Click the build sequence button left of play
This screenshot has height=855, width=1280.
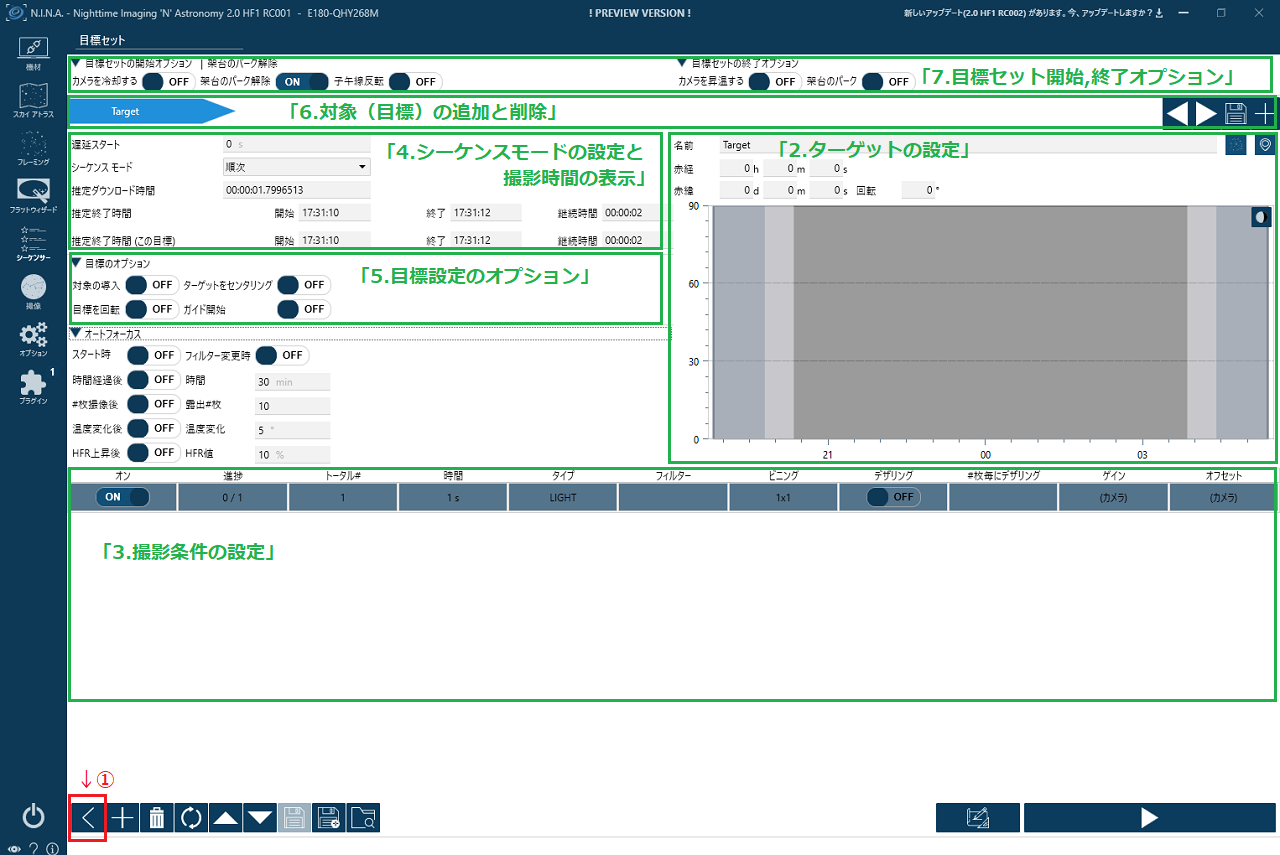coord(978,818)
